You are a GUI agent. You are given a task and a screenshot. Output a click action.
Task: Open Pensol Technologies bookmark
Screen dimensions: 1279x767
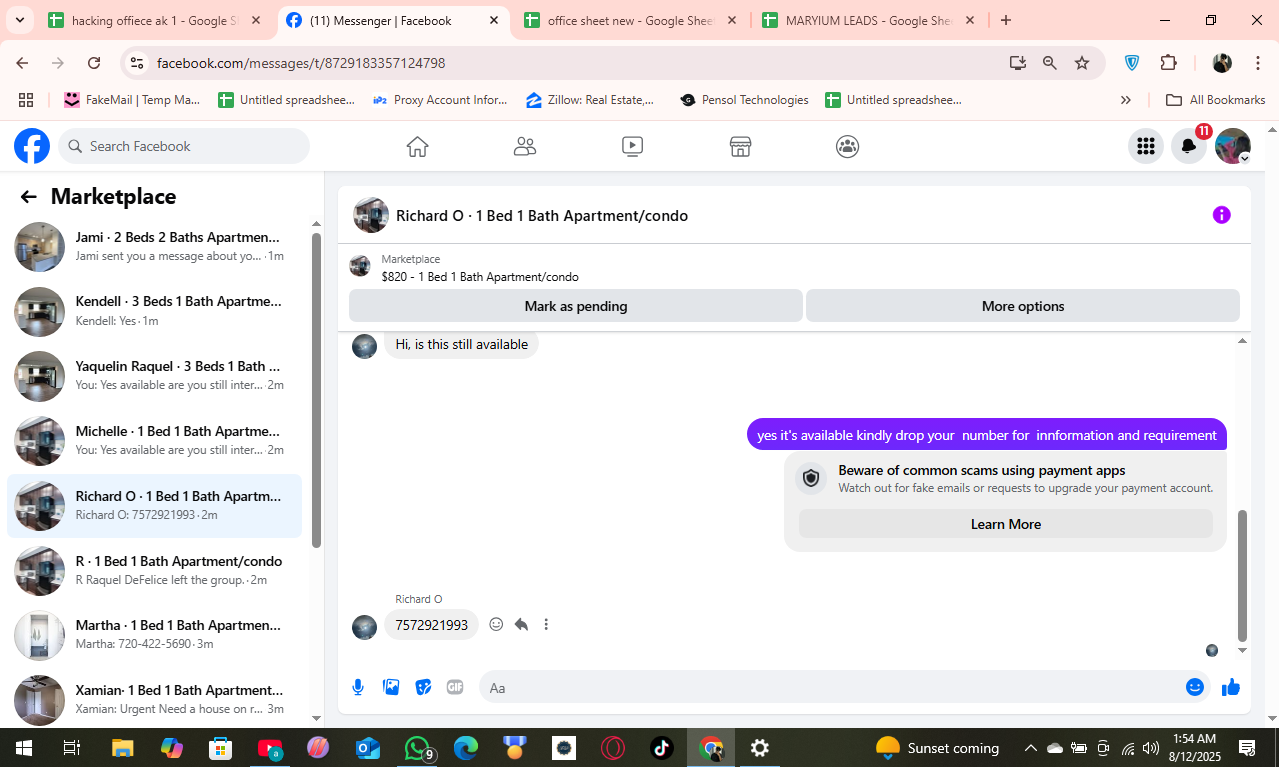click(x=744, y=100)
